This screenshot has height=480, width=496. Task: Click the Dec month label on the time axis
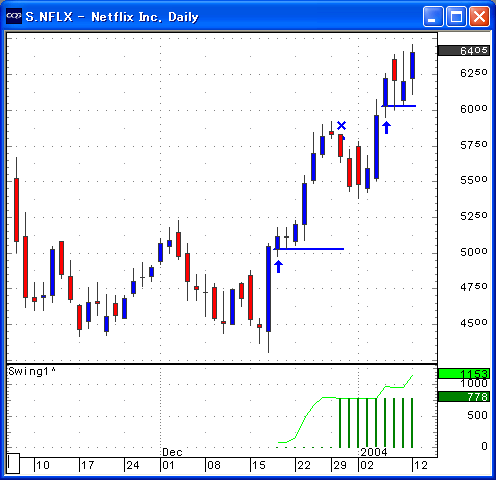pos(172,452)
